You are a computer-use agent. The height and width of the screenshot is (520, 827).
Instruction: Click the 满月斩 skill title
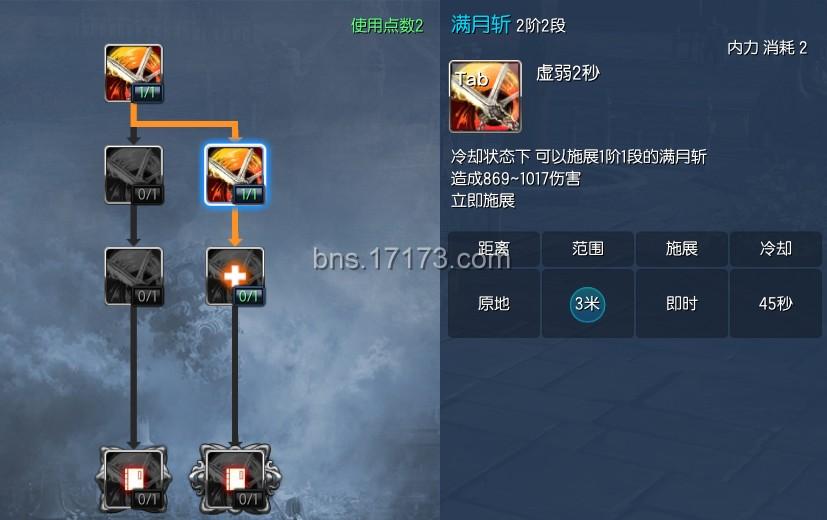[480, 24]
